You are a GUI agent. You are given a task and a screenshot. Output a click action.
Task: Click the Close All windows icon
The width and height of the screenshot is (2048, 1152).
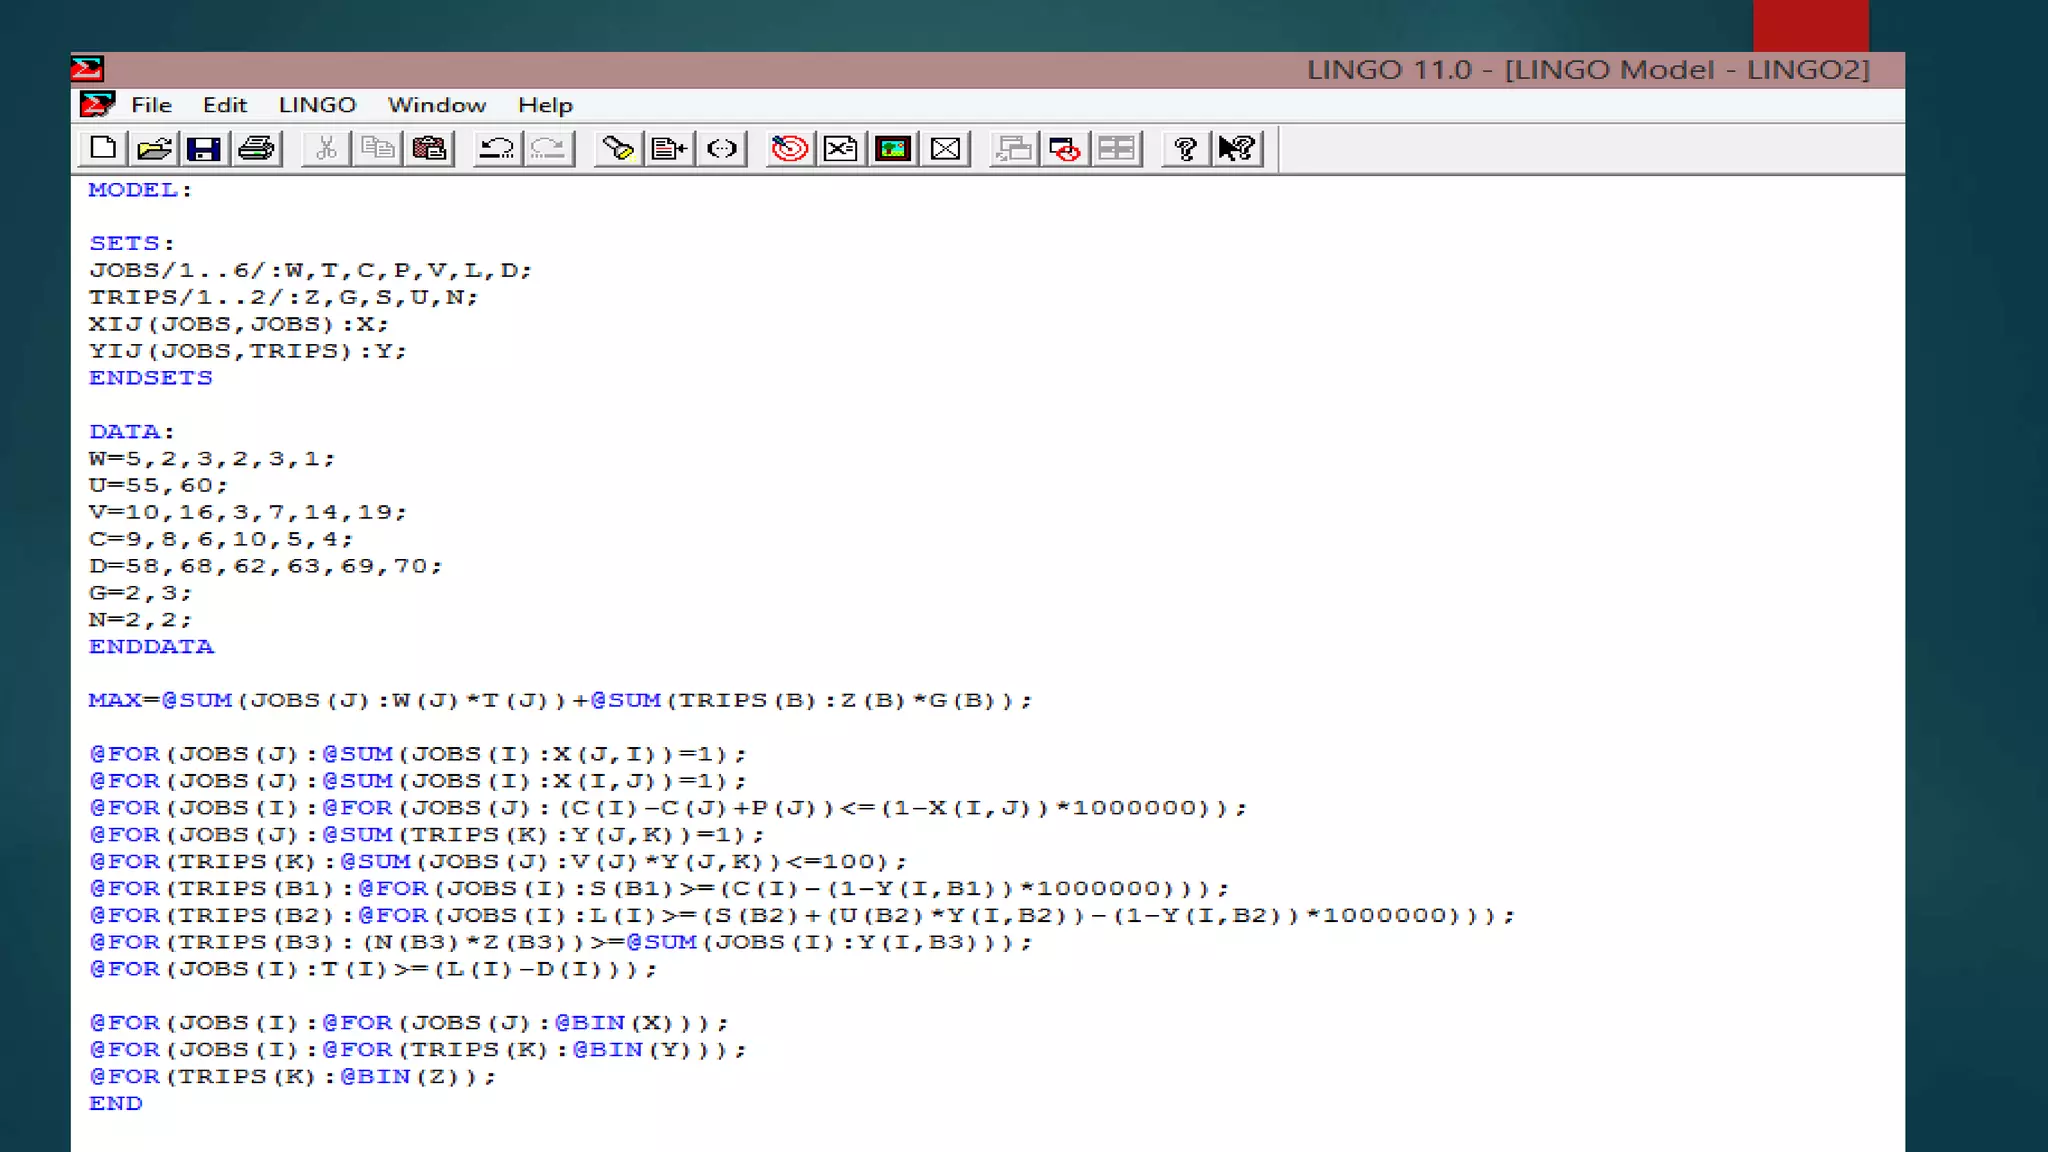click(1065, 149)
